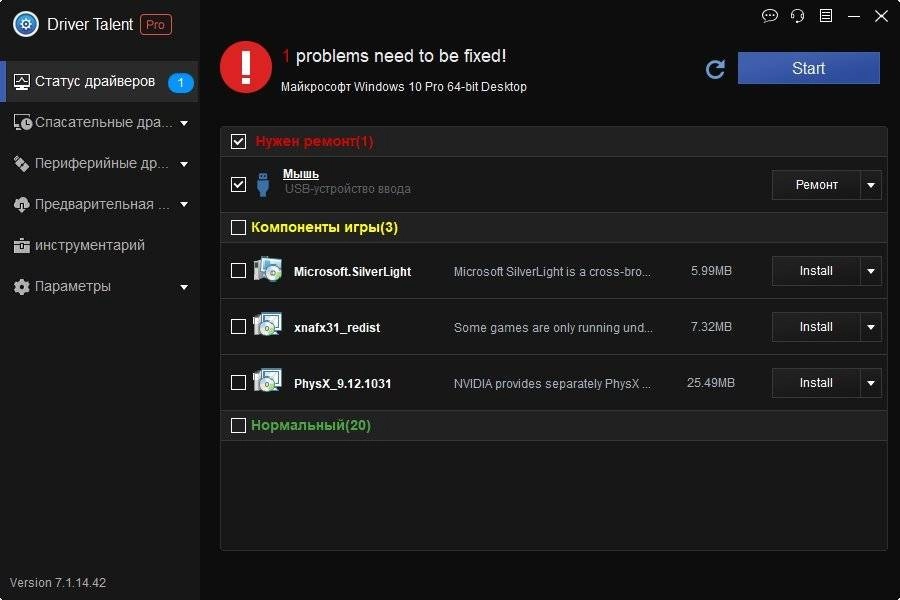Image resolution: width=900 pixels, height=600 pixels.
Task: Select Статус драйверов in the sidebar
Action: 99,82
